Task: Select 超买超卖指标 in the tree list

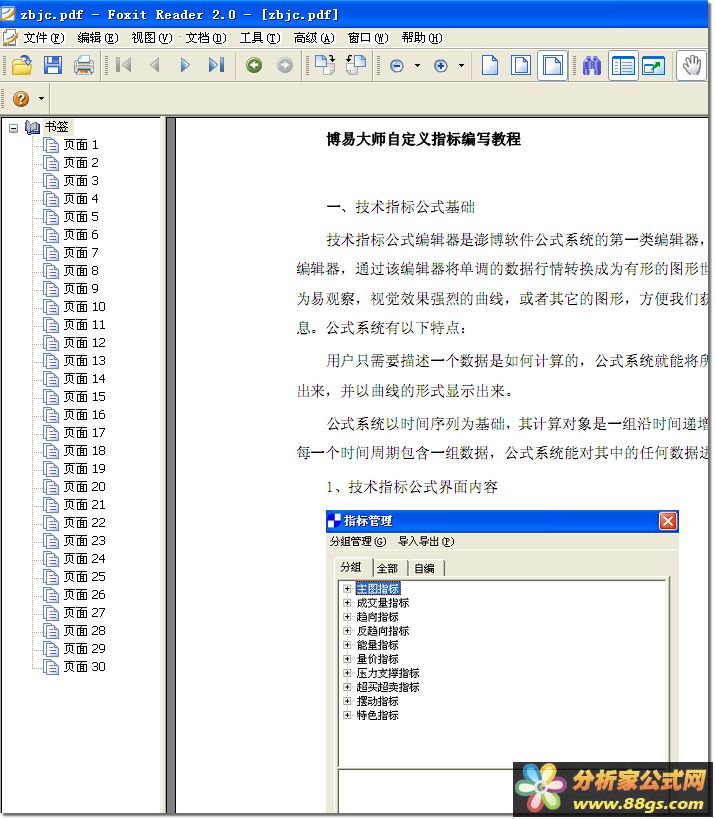Action: [388, 687]
